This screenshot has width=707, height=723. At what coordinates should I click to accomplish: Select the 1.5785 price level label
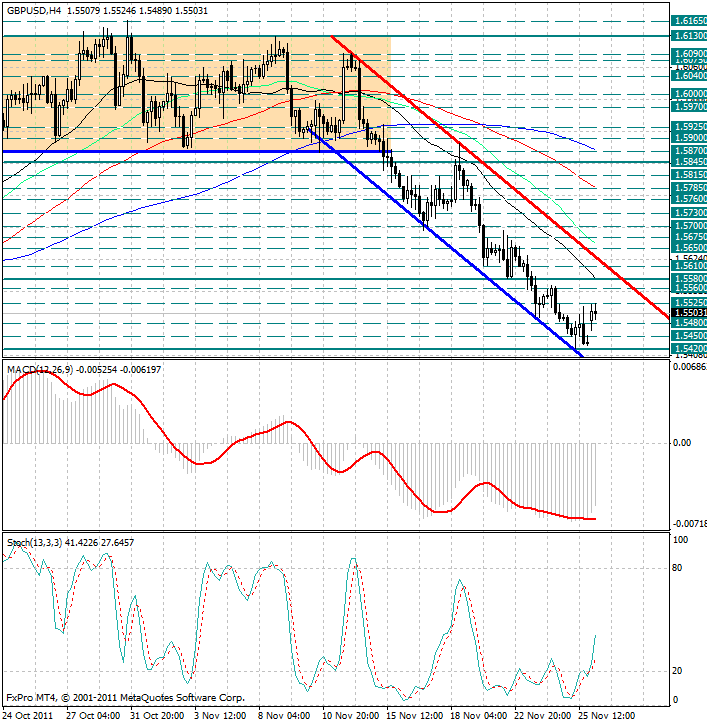(x=689, y=188)
